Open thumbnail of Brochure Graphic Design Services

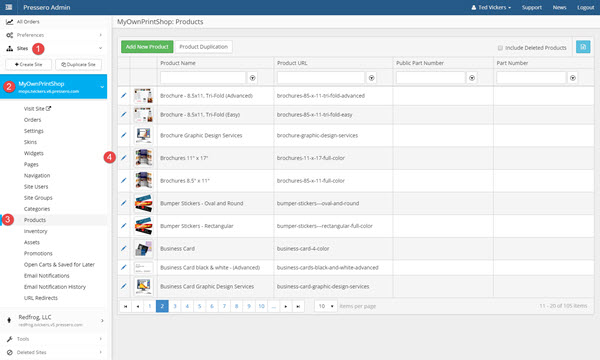(x=143, y=135)
